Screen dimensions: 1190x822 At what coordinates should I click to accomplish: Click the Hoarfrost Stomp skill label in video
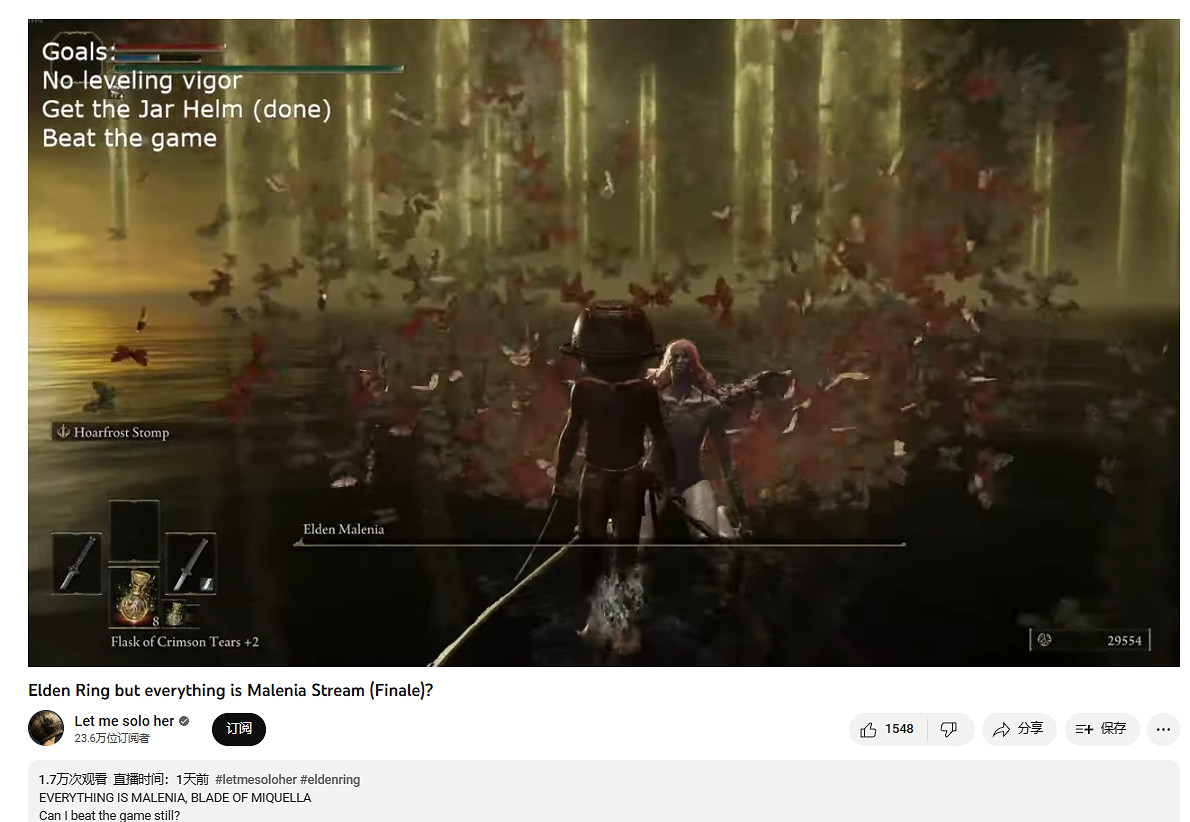tap(112, 432)
